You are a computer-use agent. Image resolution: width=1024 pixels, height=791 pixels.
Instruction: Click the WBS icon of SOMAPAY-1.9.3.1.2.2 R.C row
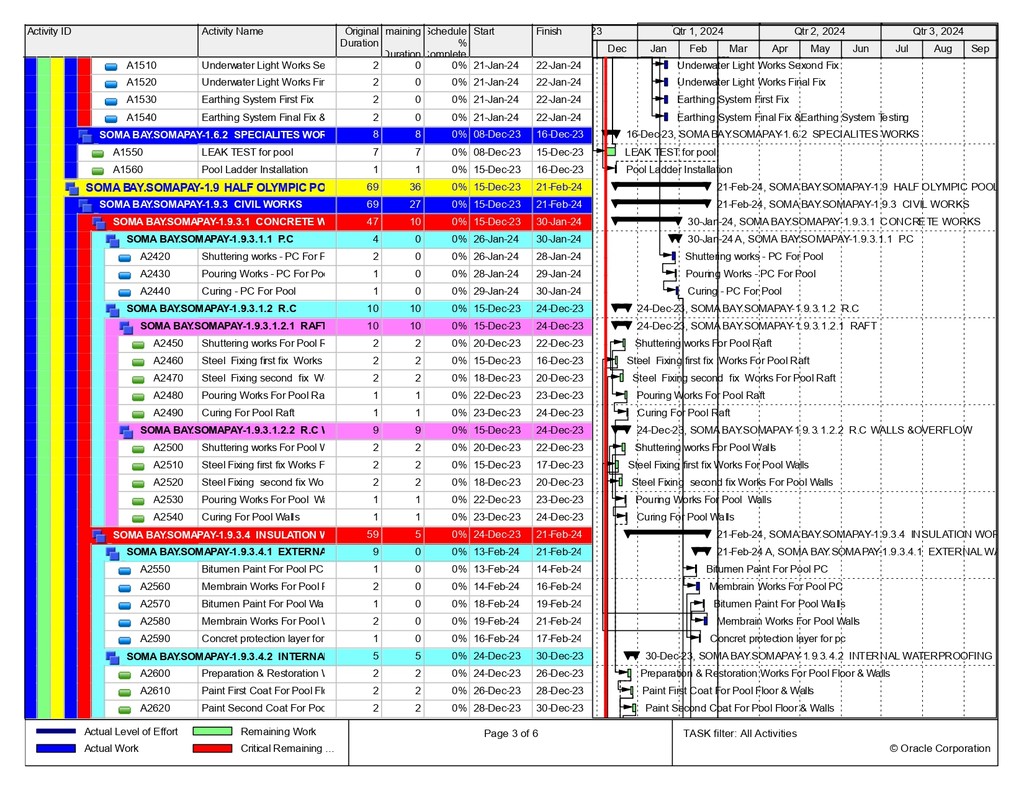click(x=126, y=432)
